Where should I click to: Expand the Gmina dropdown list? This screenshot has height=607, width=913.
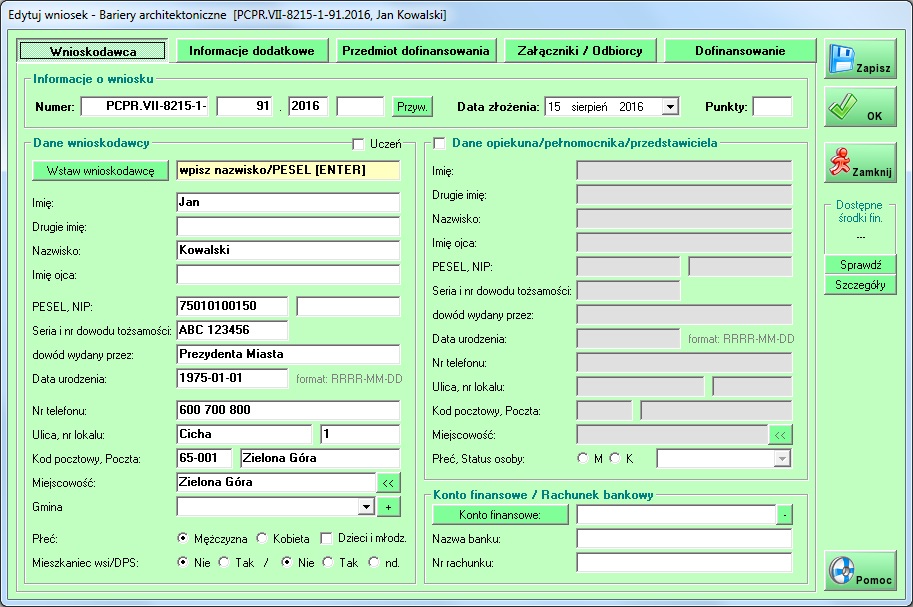(366, 507)
